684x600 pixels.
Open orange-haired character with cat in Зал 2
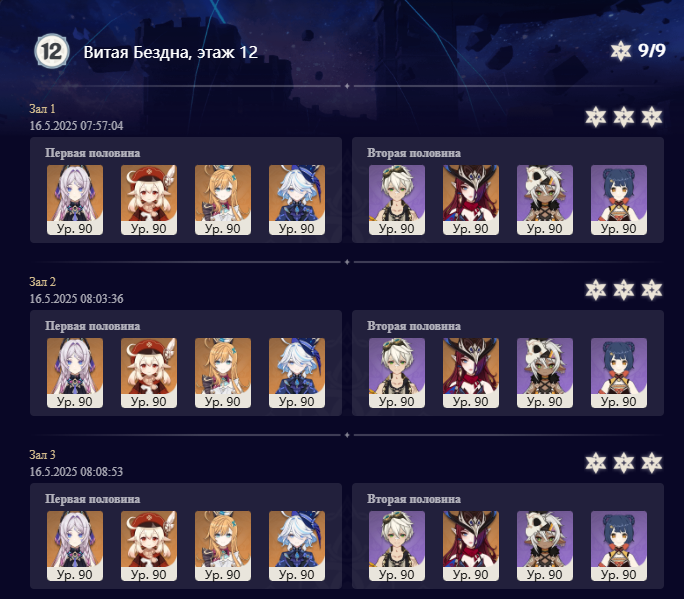click(x=223, y=373)
